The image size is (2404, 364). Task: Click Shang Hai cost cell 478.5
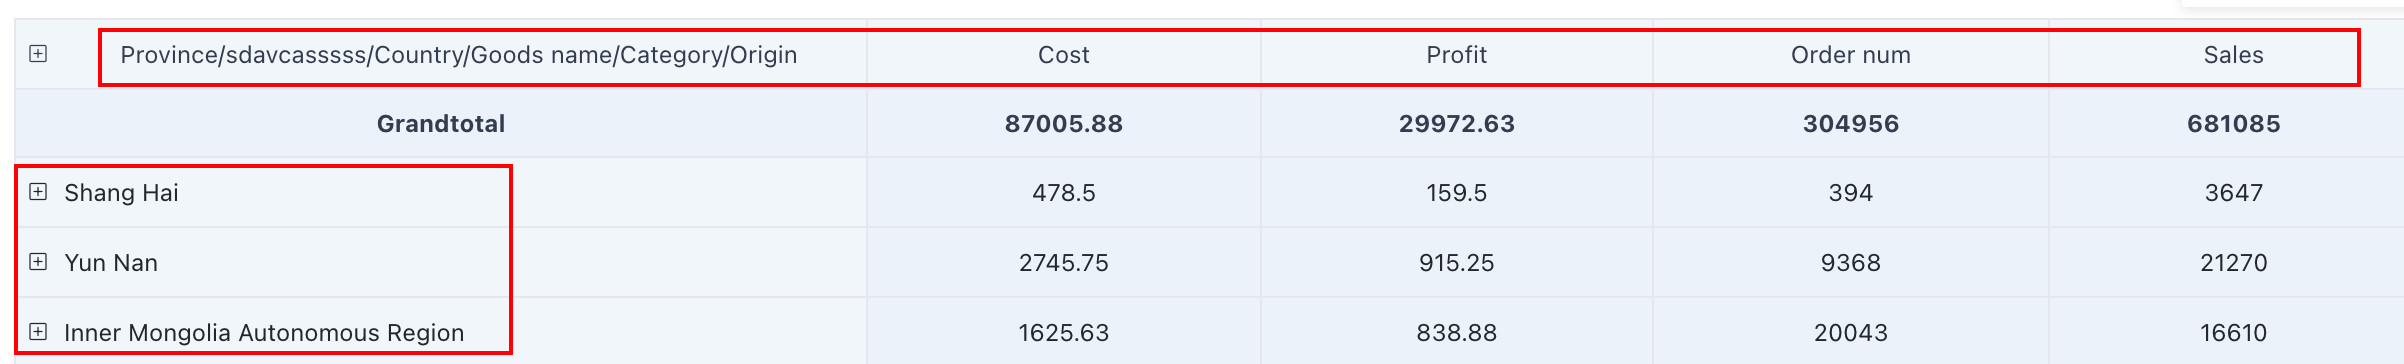[x=1063, y=193]
